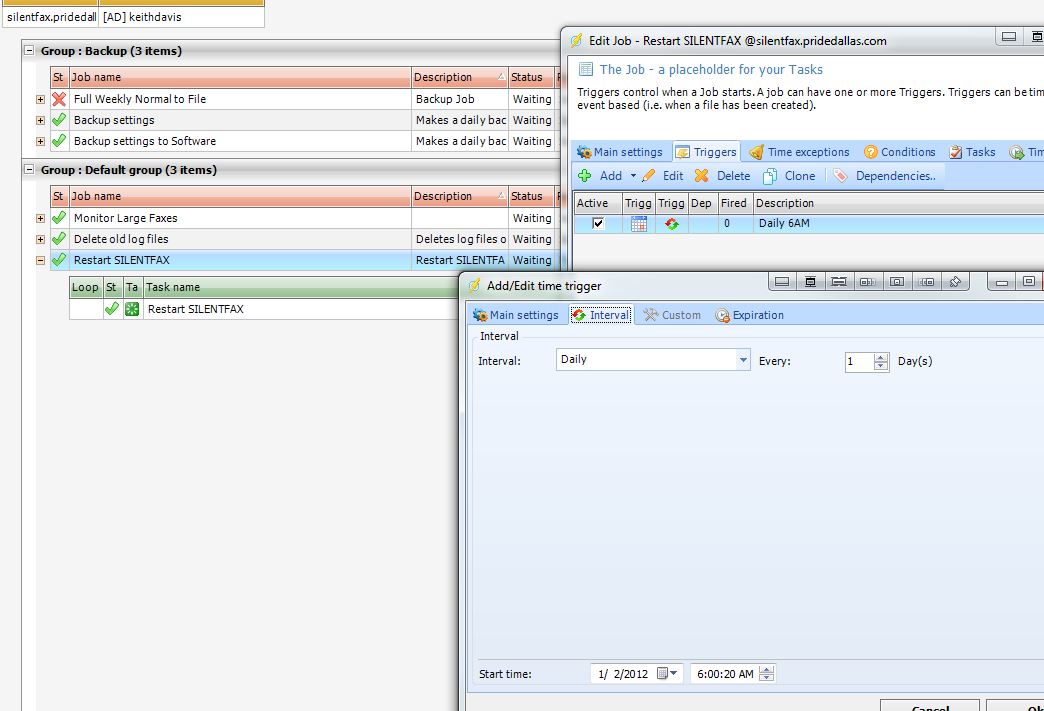Collapse the Group : Default group section

[30, 170]
